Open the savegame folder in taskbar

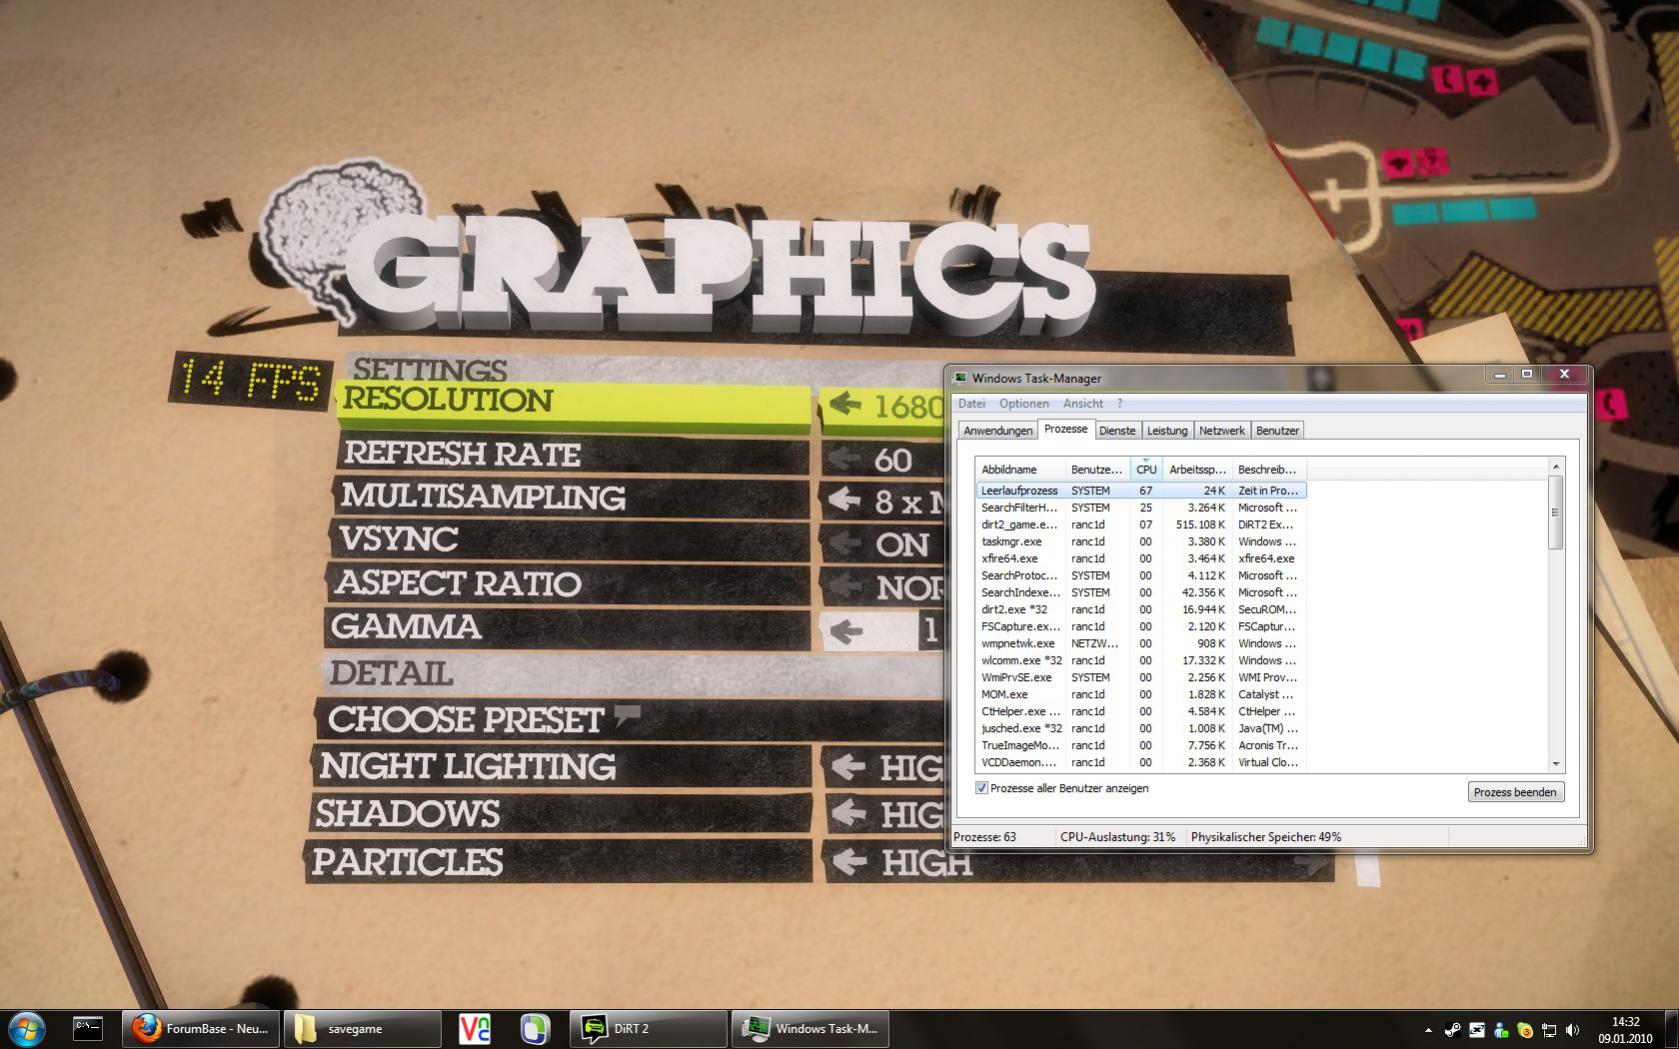(362, 1028)
